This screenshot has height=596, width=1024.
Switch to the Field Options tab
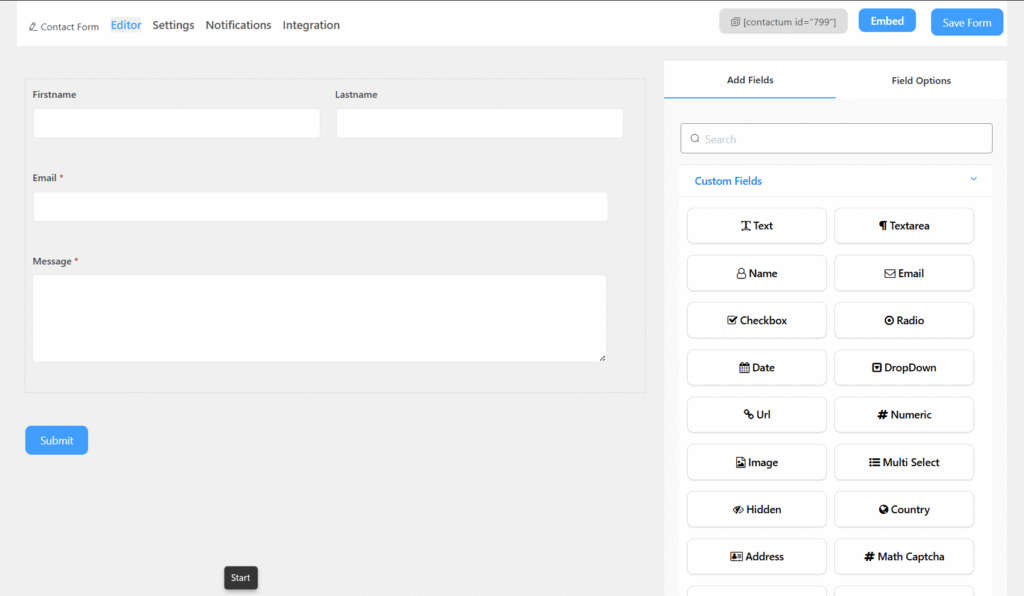click(x=920, y=81)
